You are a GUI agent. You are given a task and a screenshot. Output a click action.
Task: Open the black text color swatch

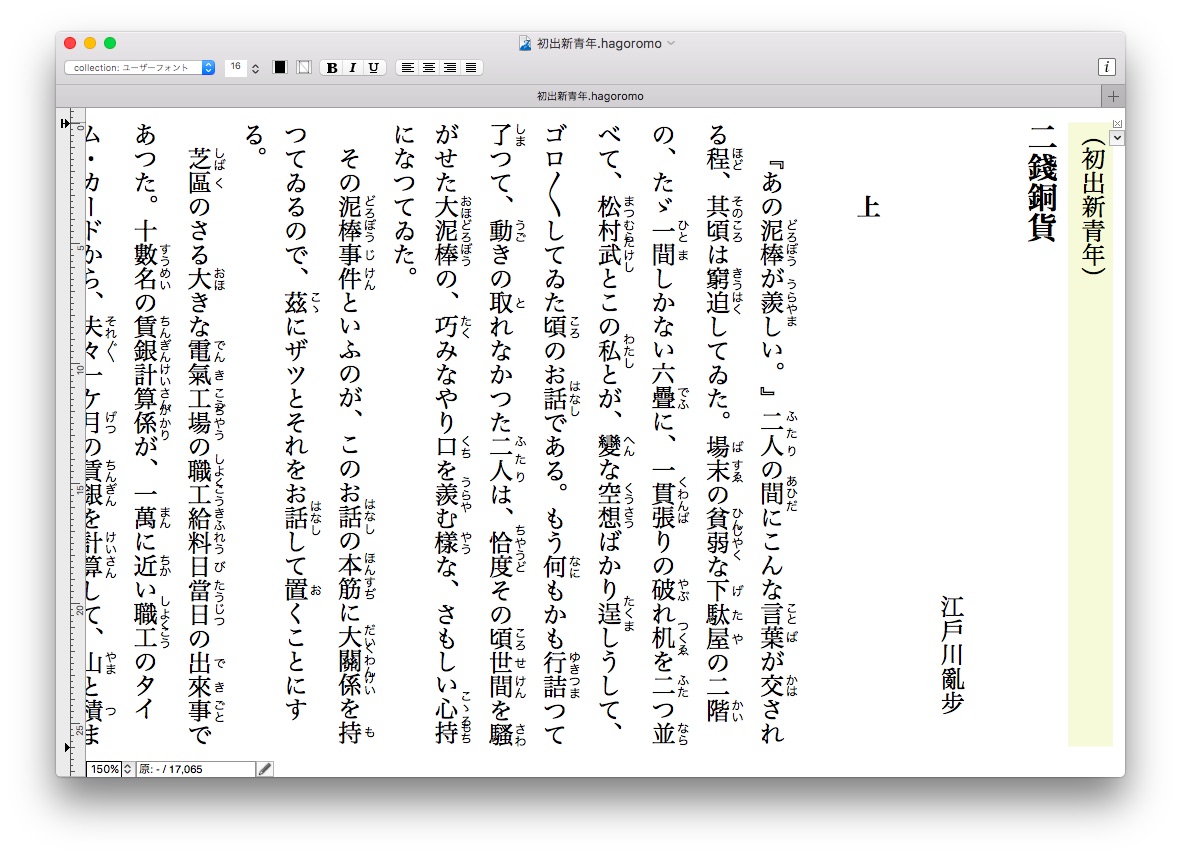tap(280, 68)
